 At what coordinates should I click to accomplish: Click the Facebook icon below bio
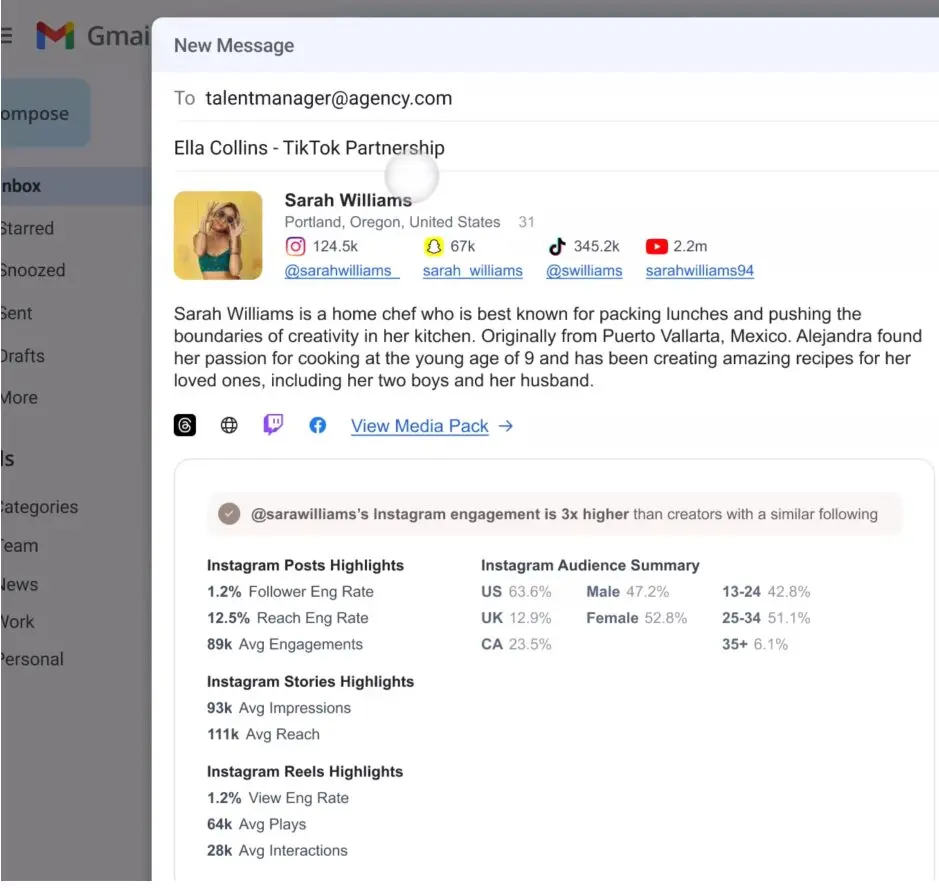[x=317, y=426]
